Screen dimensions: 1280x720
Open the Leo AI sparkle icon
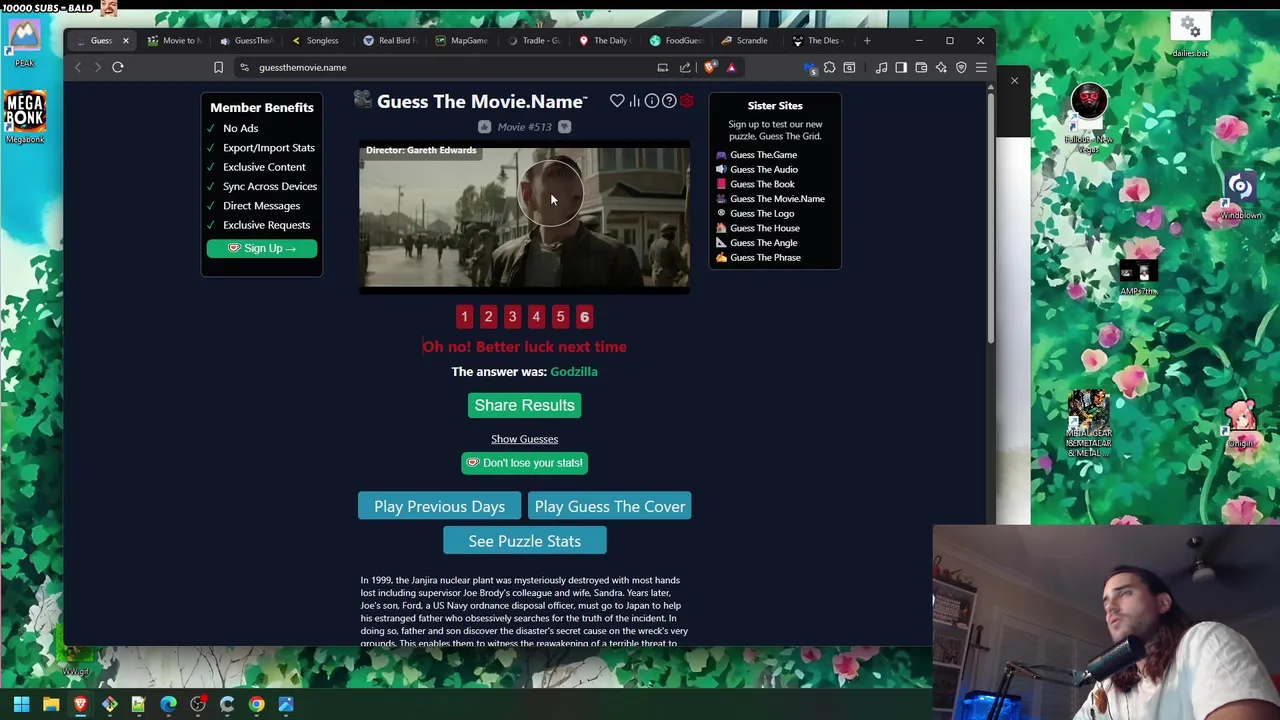(x=941, y=67)
